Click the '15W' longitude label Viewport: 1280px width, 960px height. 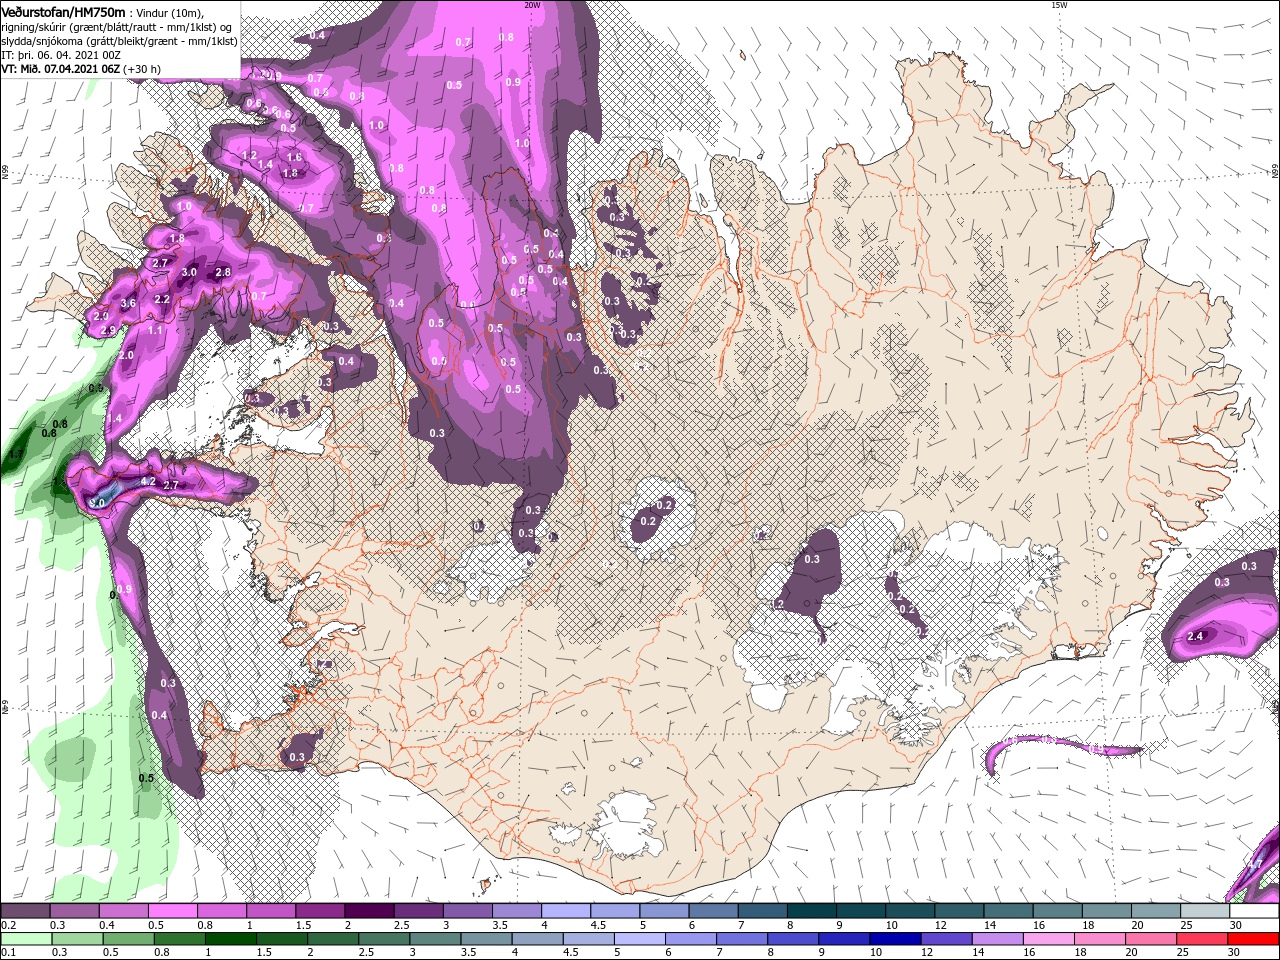(1059, 5)
